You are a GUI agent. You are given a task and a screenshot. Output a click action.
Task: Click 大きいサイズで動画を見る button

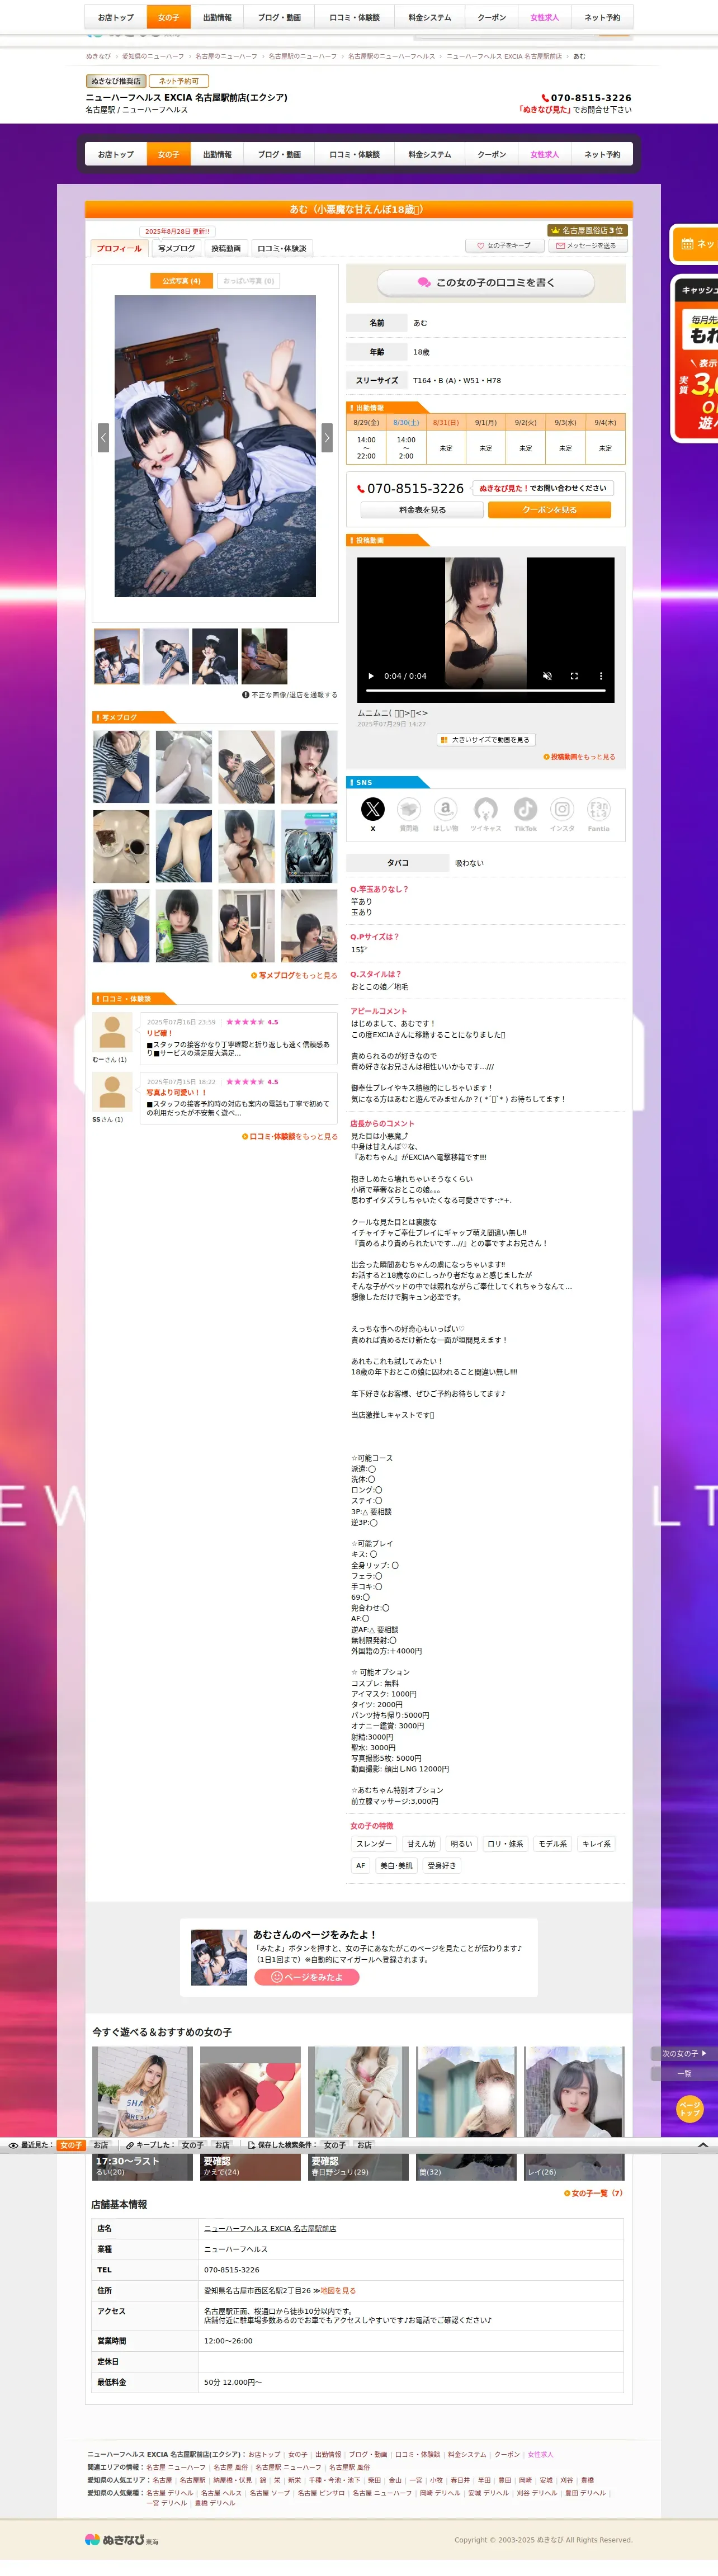486,740
